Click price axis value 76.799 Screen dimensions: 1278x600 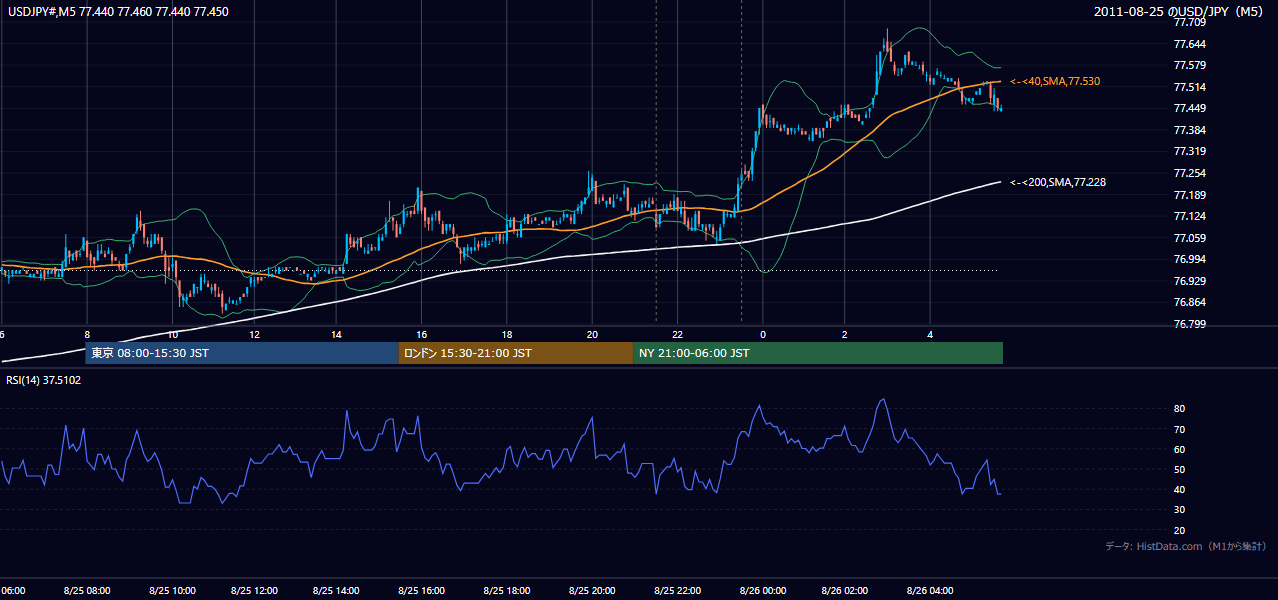(x=1188, y=324)
